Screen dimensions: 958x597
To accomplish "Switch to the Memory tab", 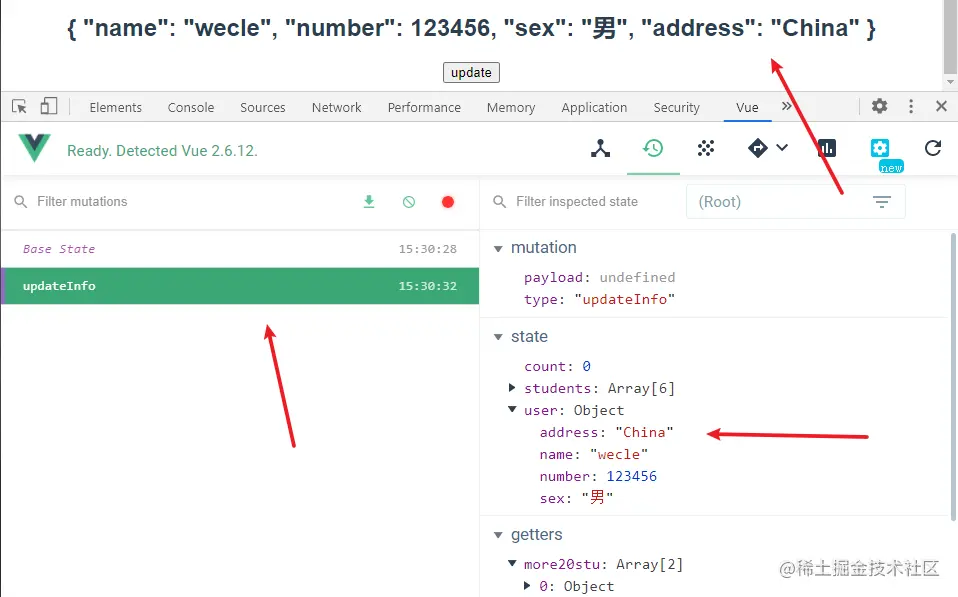I will [x=511, y=108].
